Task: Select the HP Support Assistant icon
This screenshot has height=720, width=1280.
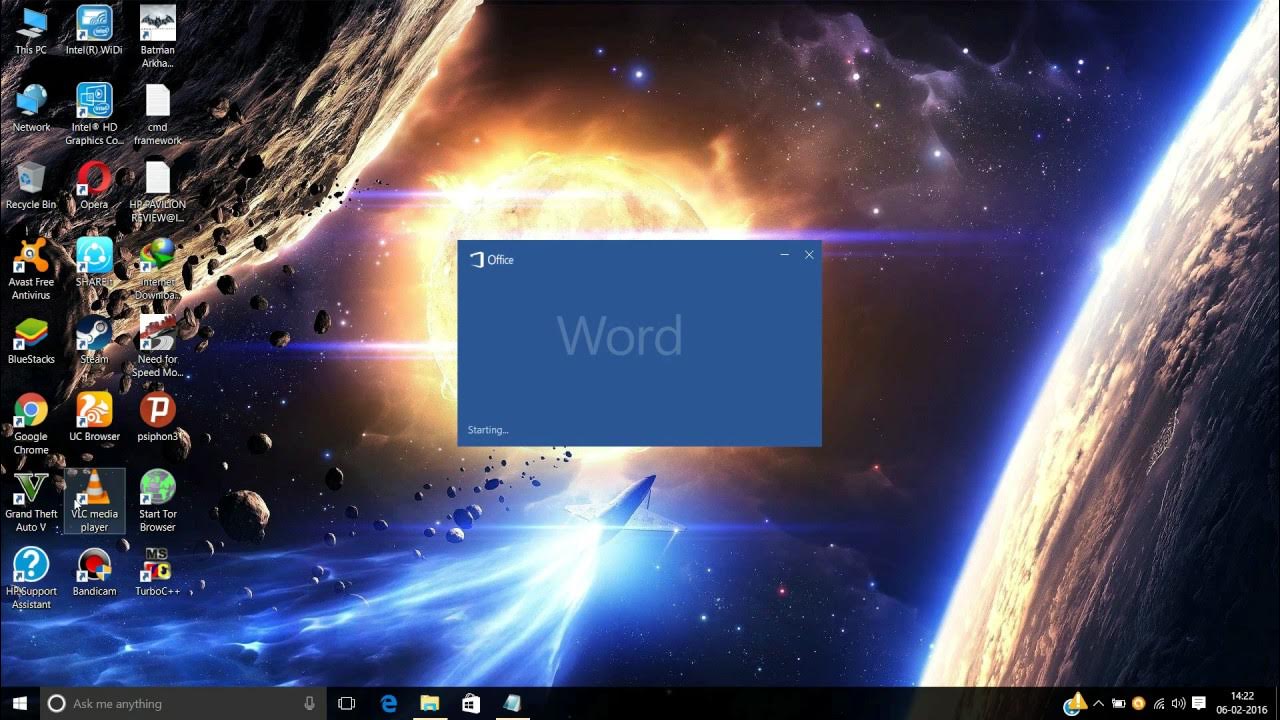Action: 31,578
